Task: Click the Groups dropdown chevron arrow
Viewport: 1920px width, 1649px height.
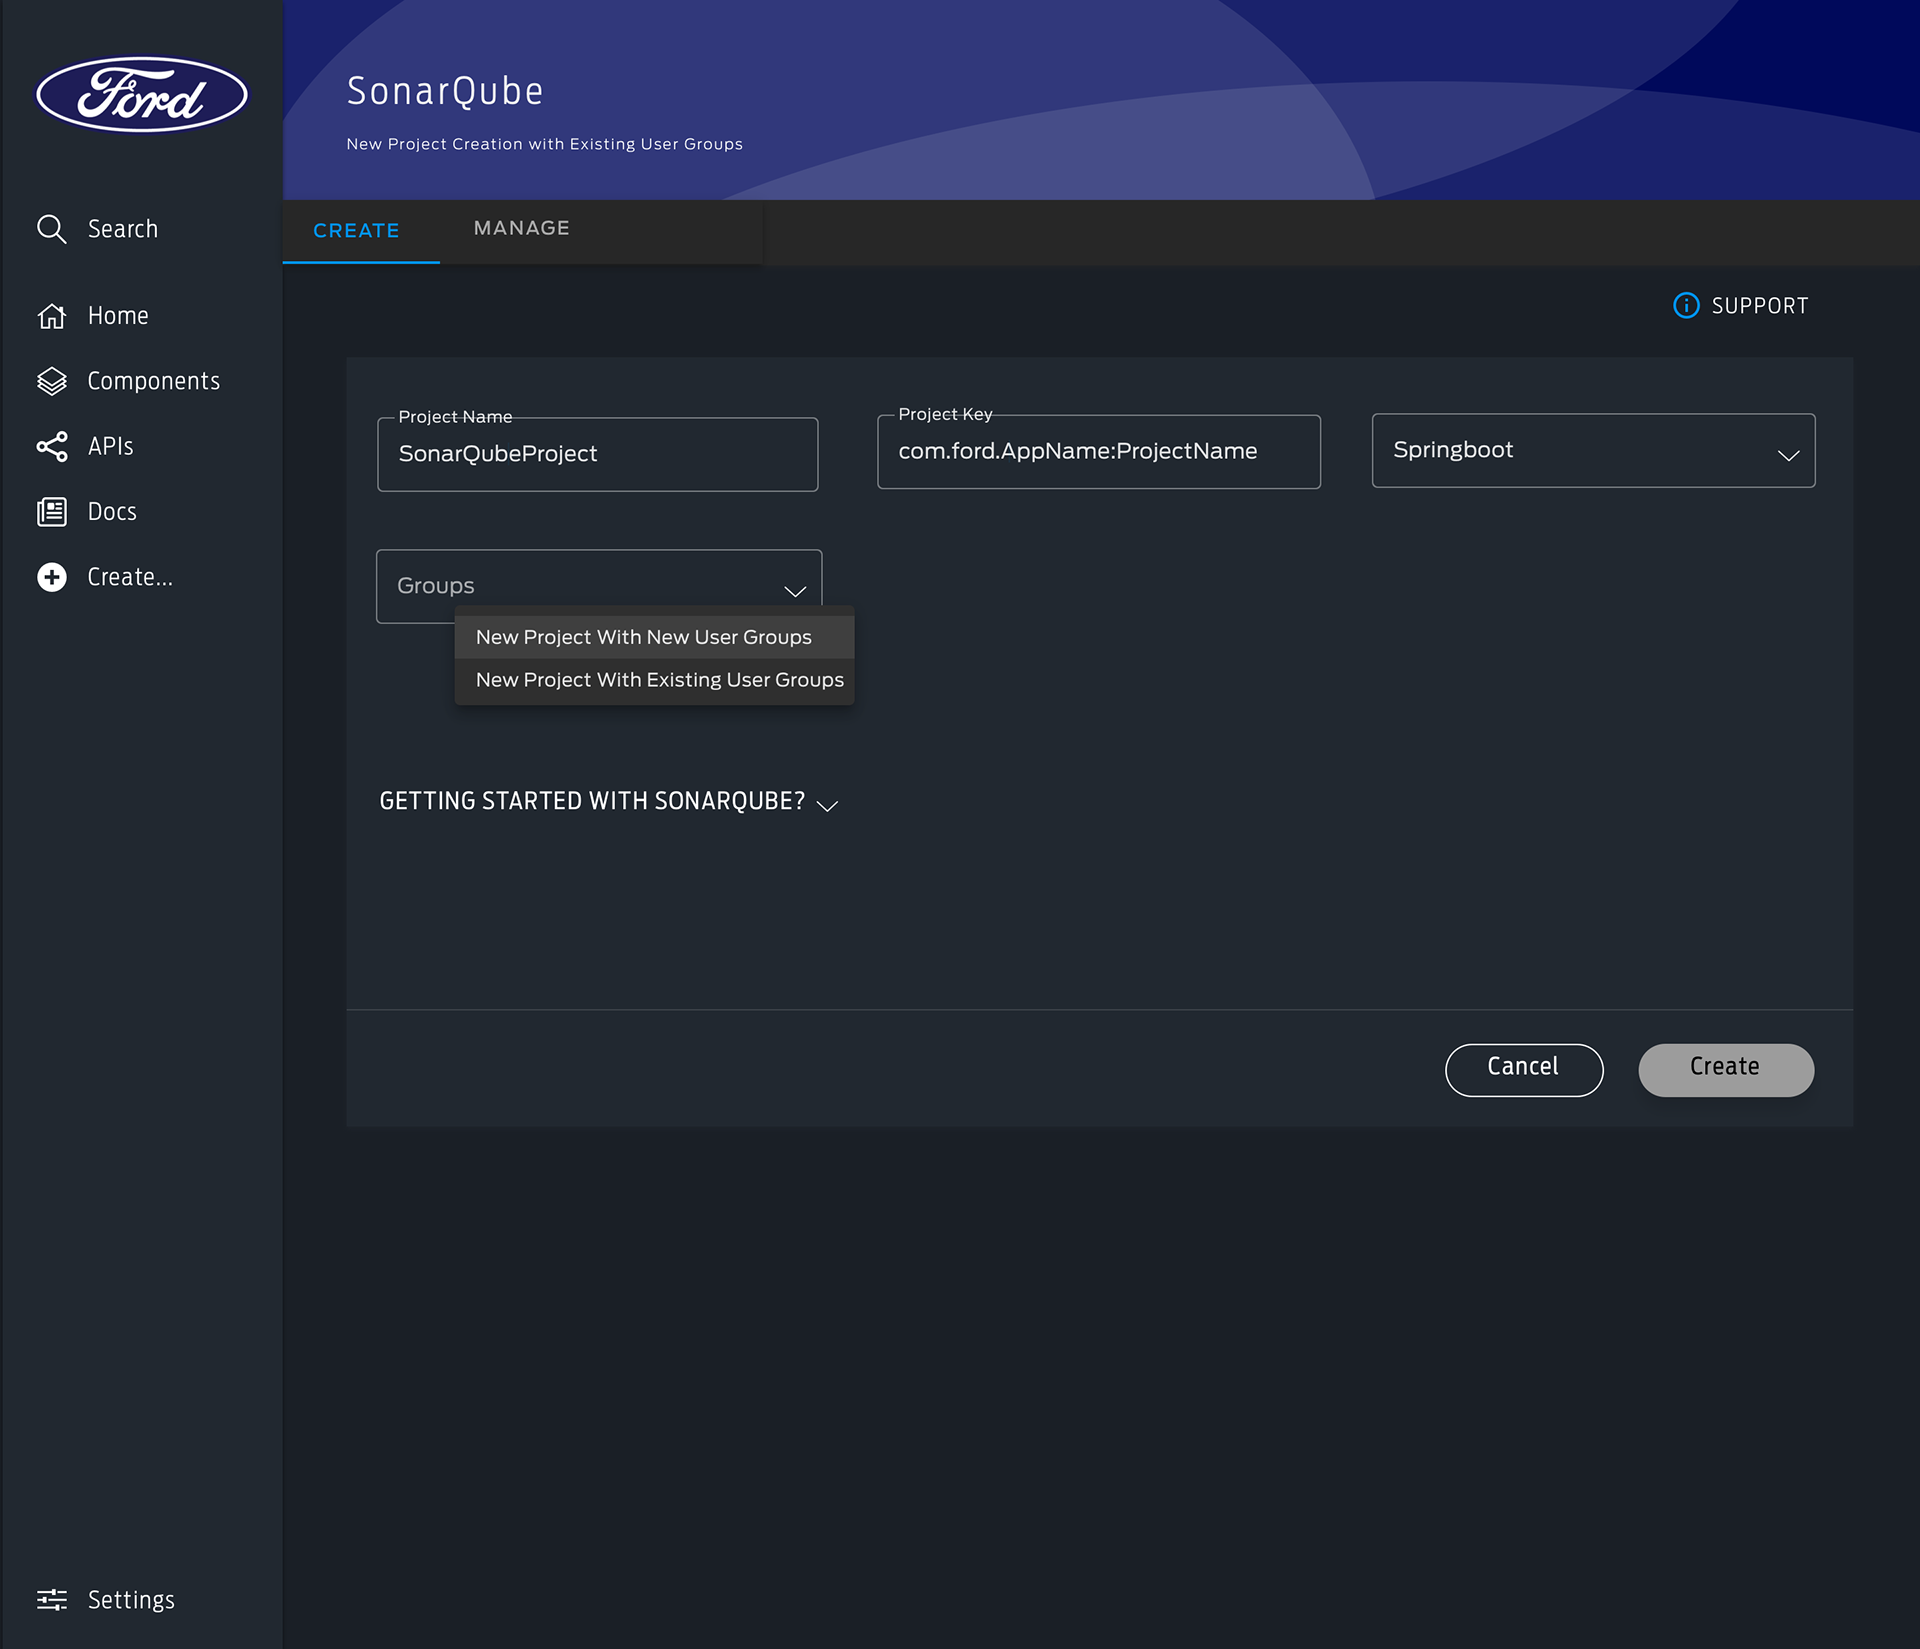Action: 795,591
